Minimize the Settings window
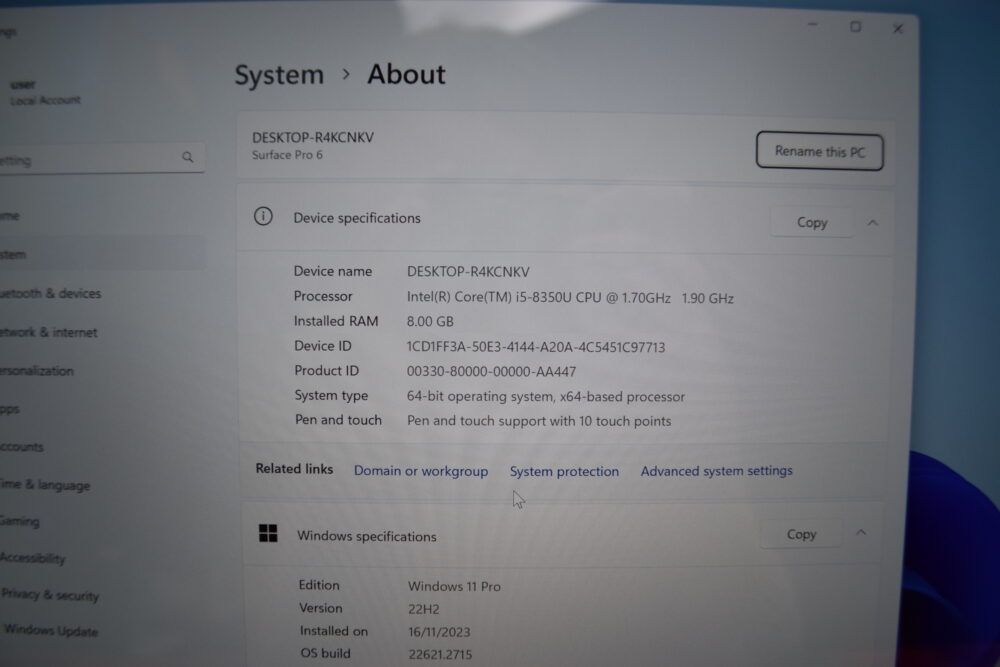This screenshot has width=1000, height=667. point(812,25)
